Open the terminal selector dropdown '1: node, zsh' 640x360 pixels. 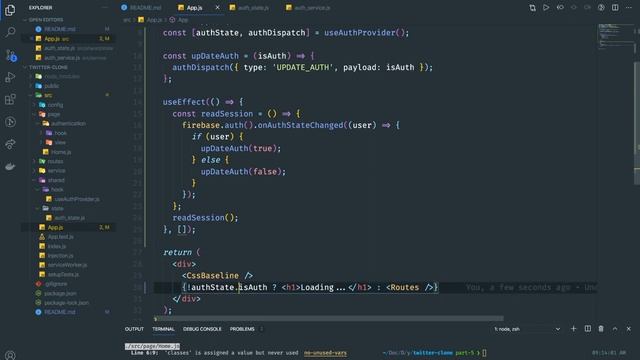click(527, 329)
